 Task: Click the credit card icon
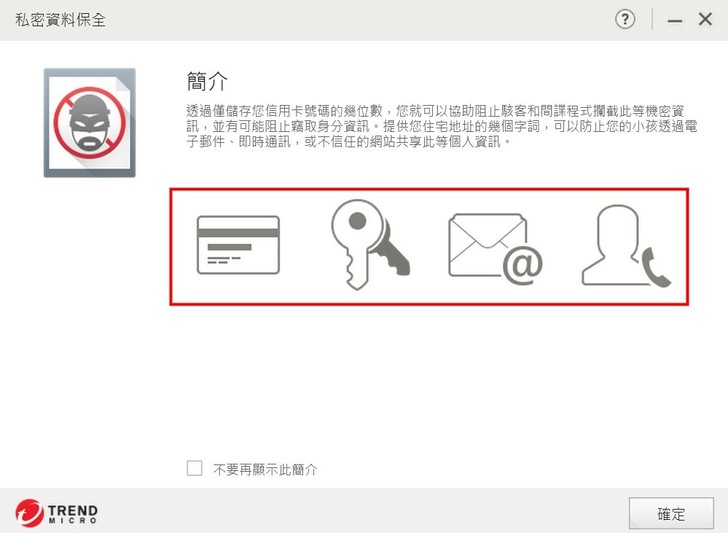[238, 245]
